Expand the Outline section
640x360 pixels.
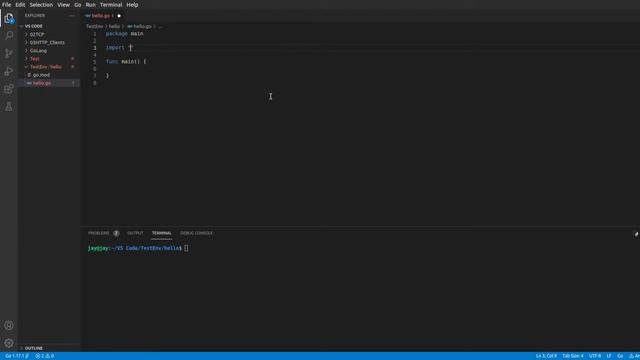[x=49, y=348]
